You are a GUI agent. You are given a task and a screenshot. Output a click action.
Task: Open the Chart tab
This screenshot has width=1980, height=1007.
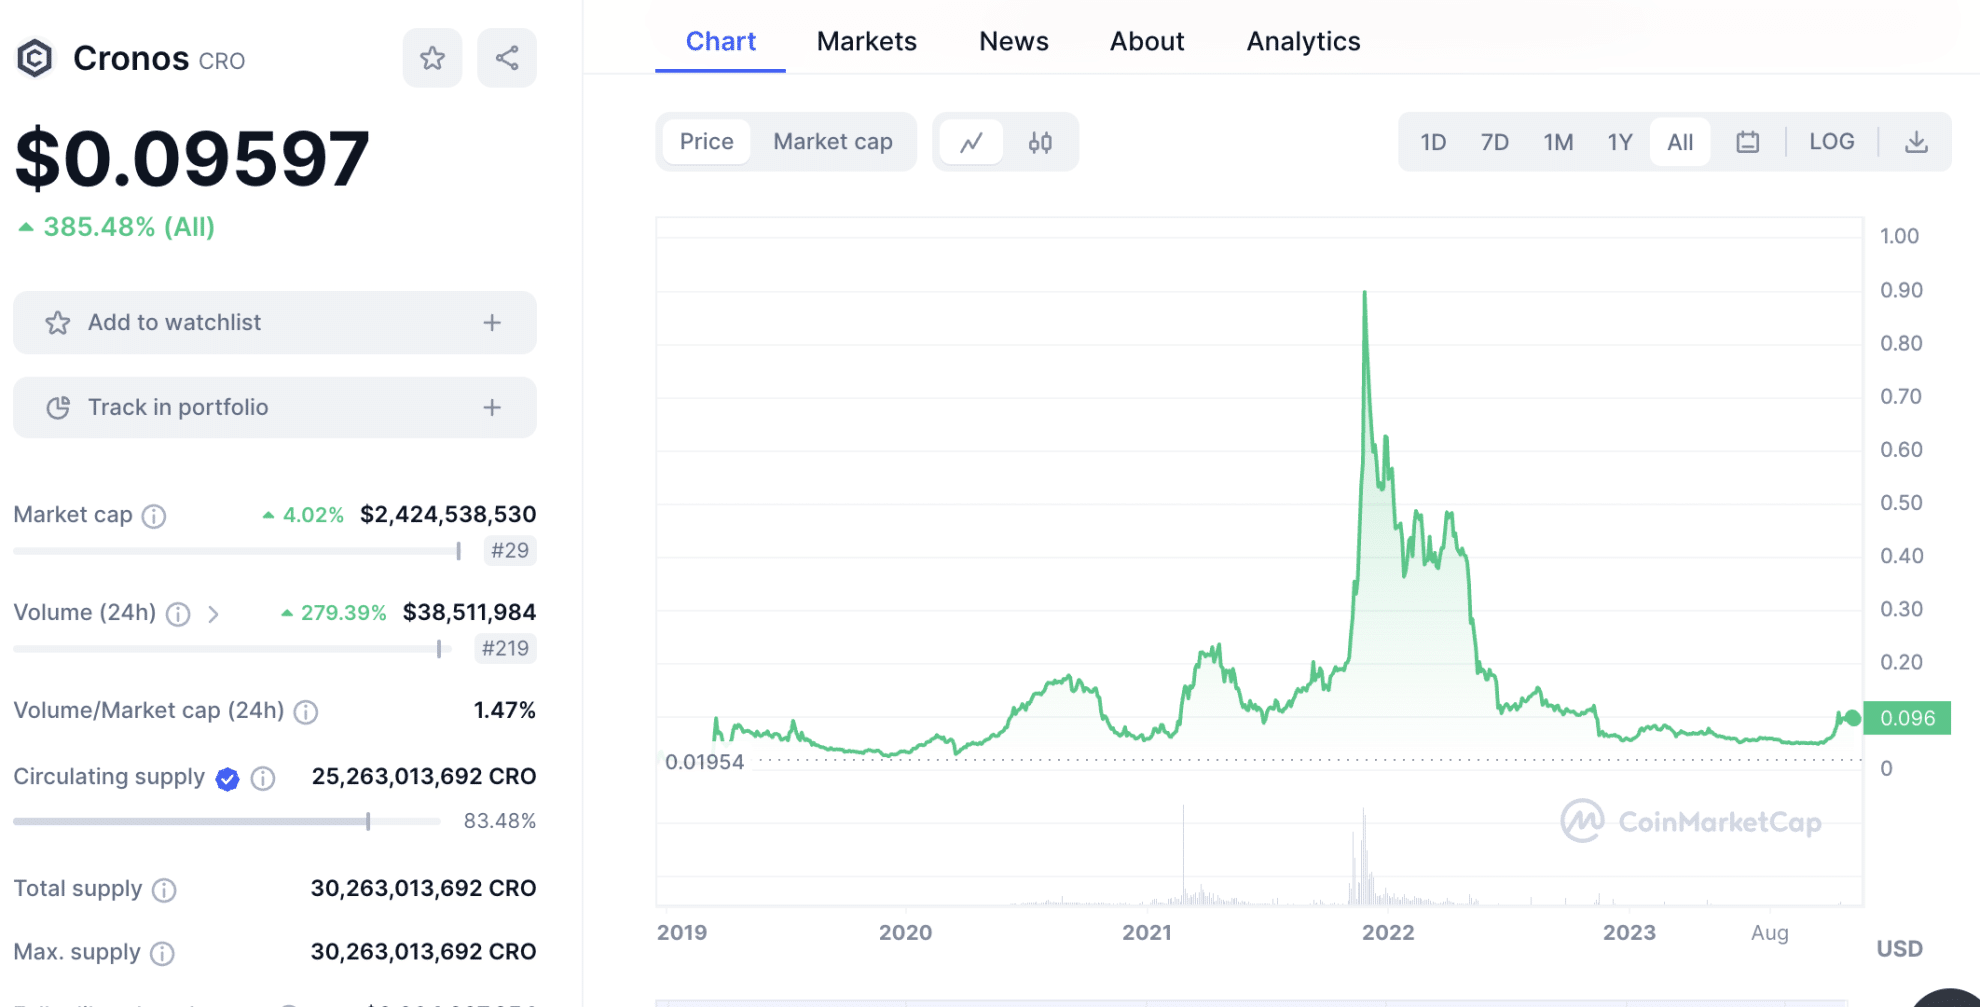(x=720, y=41)
